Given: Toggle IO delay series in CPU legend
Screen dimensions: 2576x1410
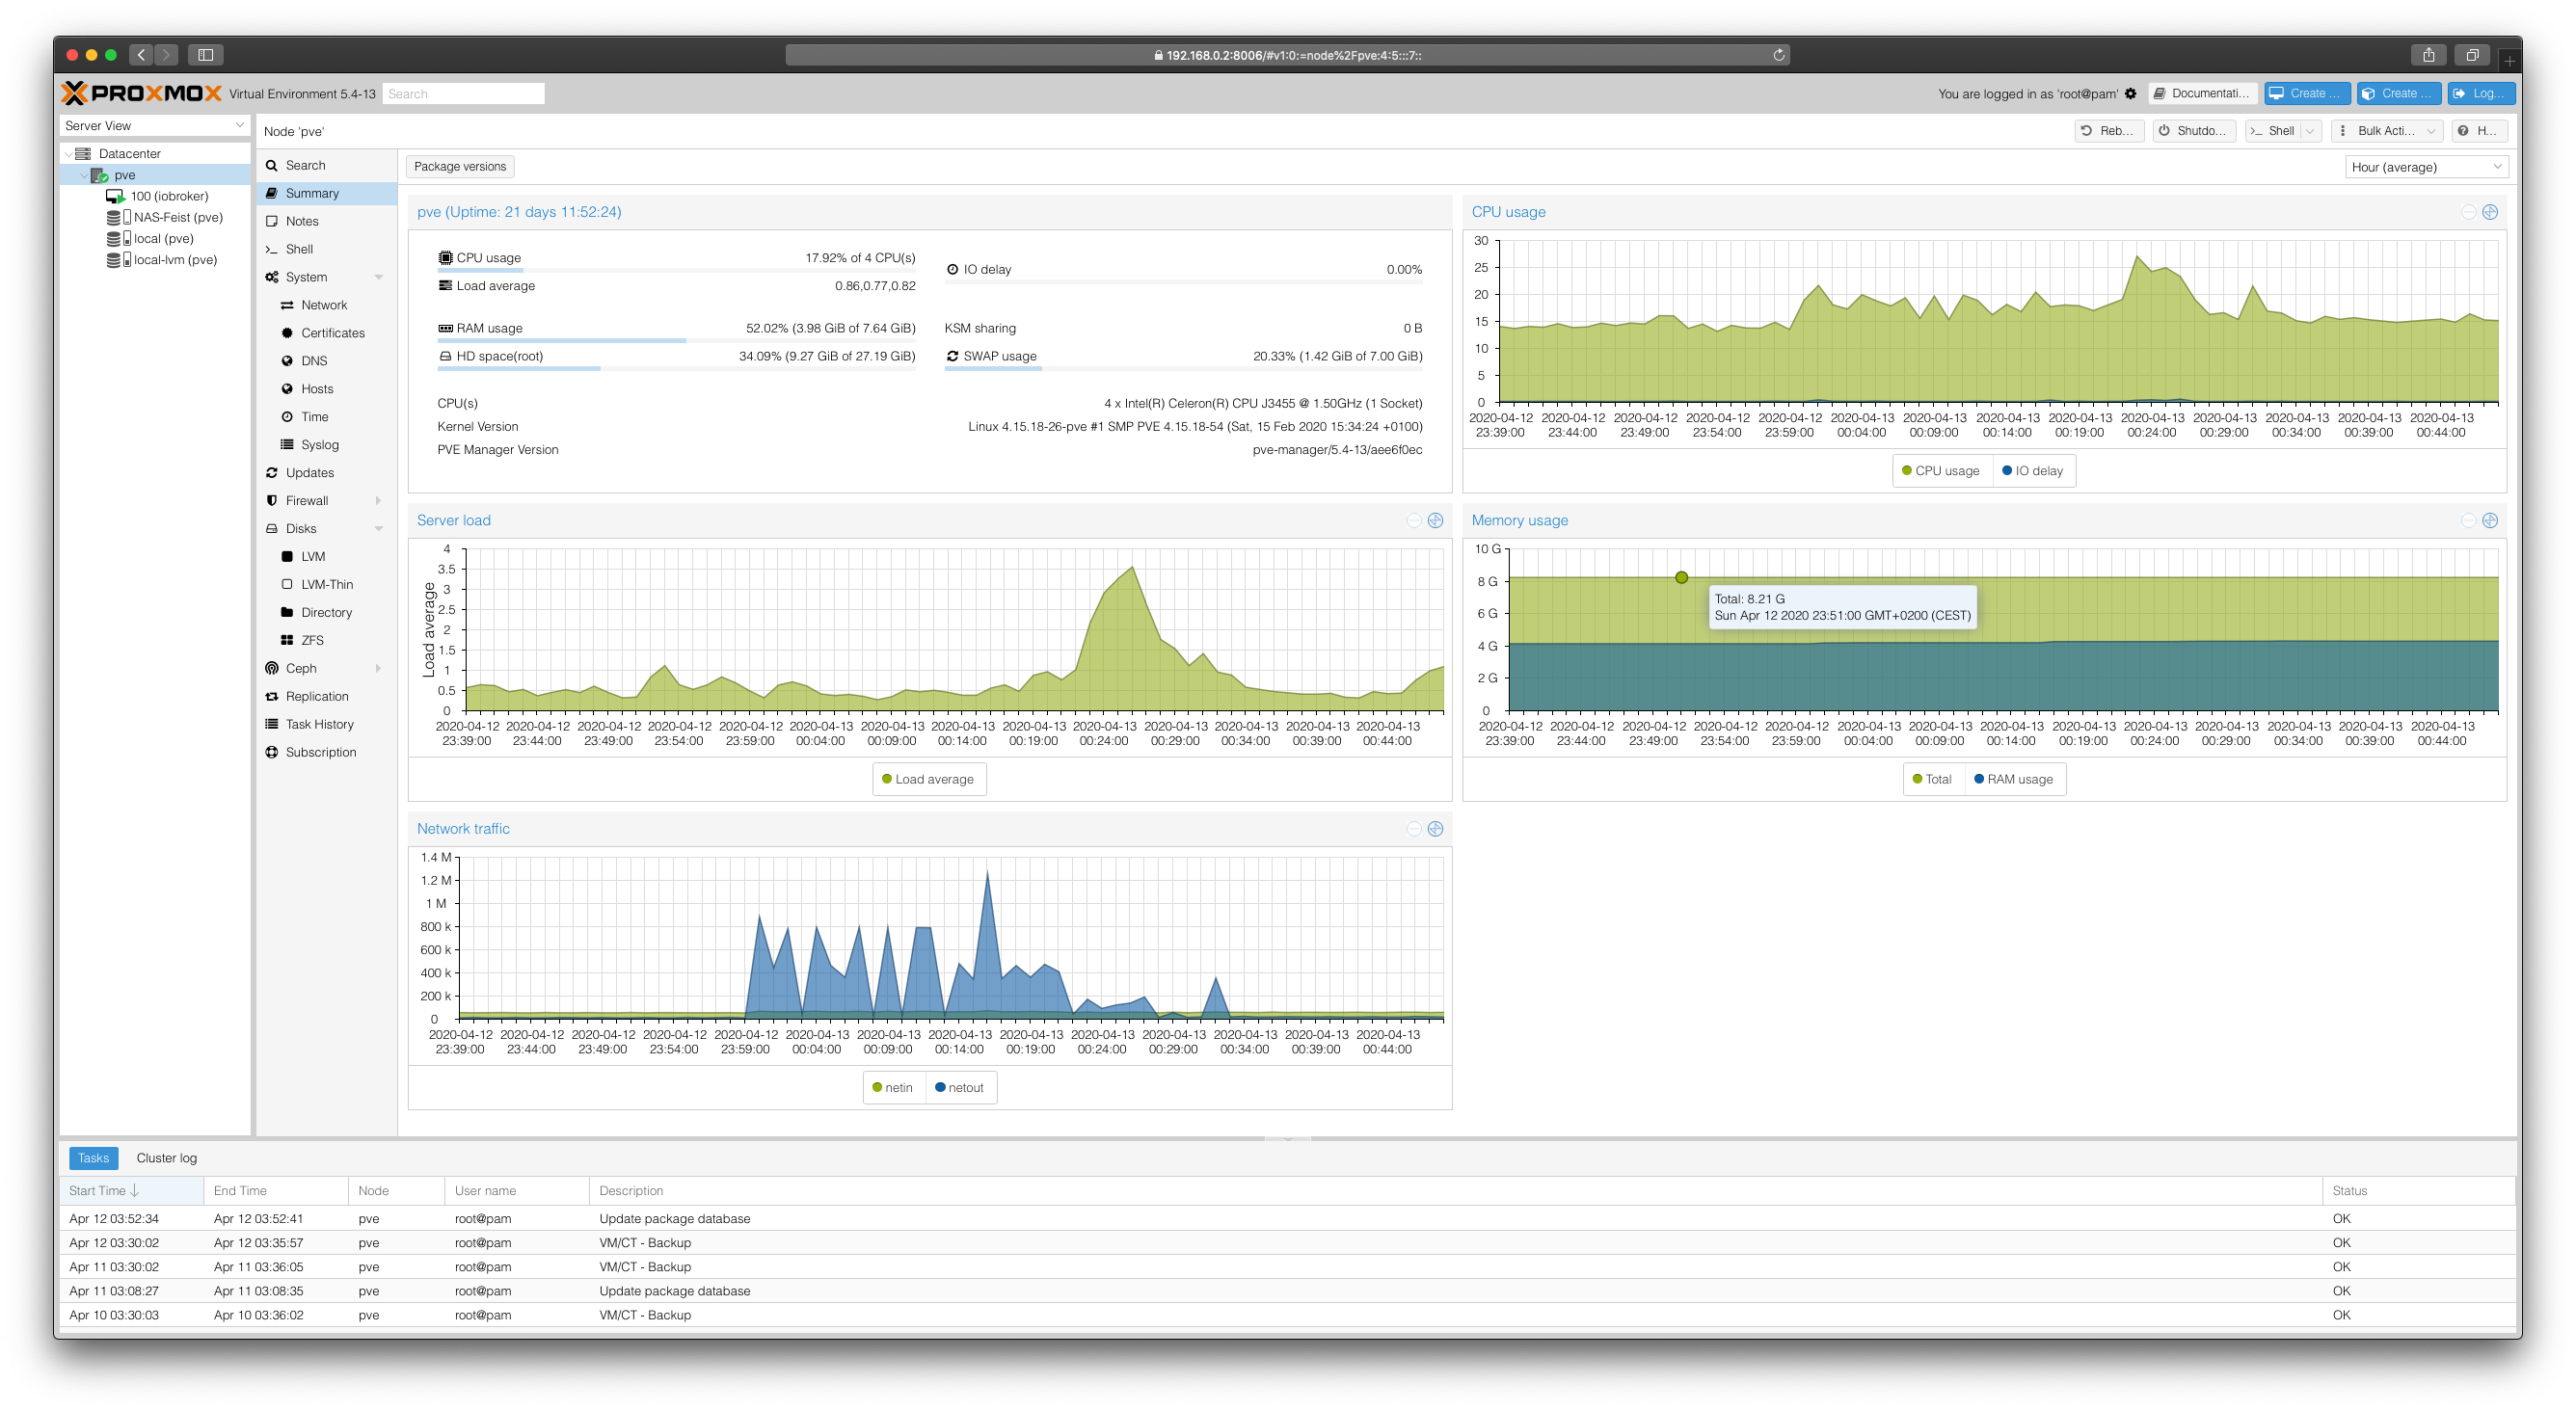Looking at the screenshot, I should click(x=2033, y=471).
